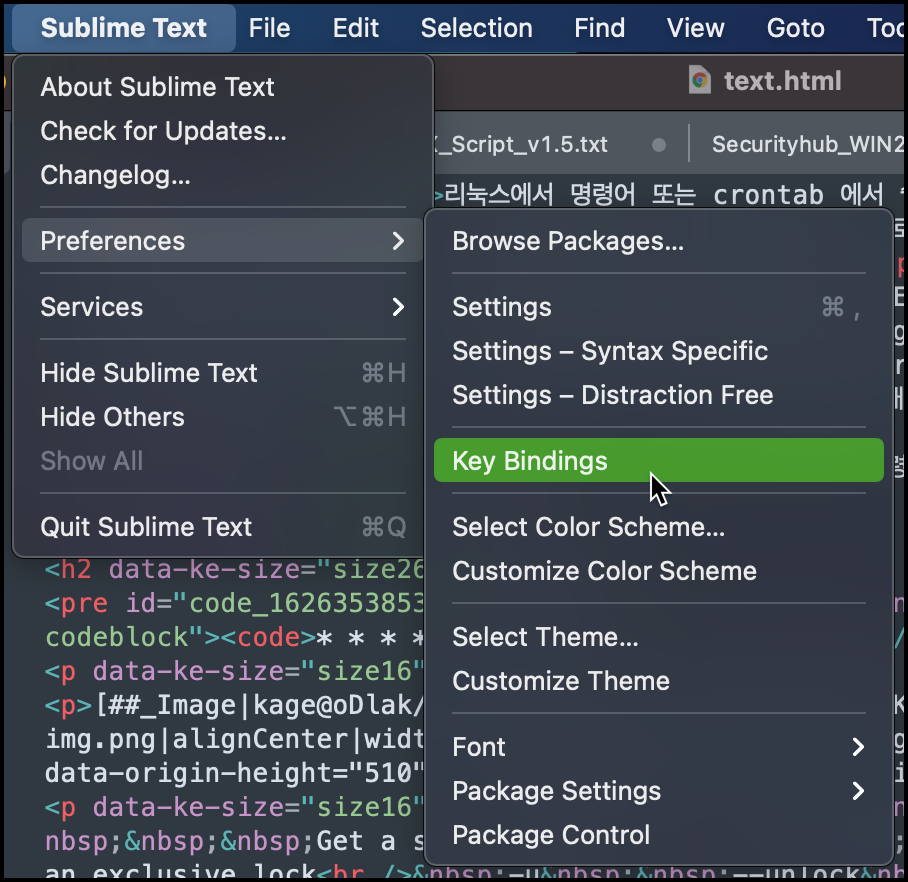Choose Customize Color Scheme
Viewport: 908px width, 882px height.
click(658, 570)
